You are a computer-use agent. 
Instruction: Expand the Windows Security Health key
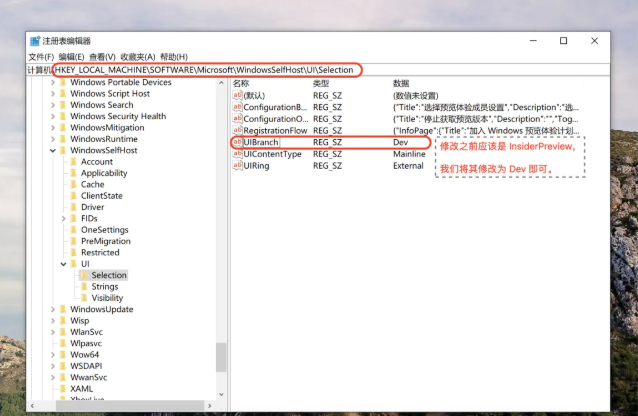[x=53, y=116]
